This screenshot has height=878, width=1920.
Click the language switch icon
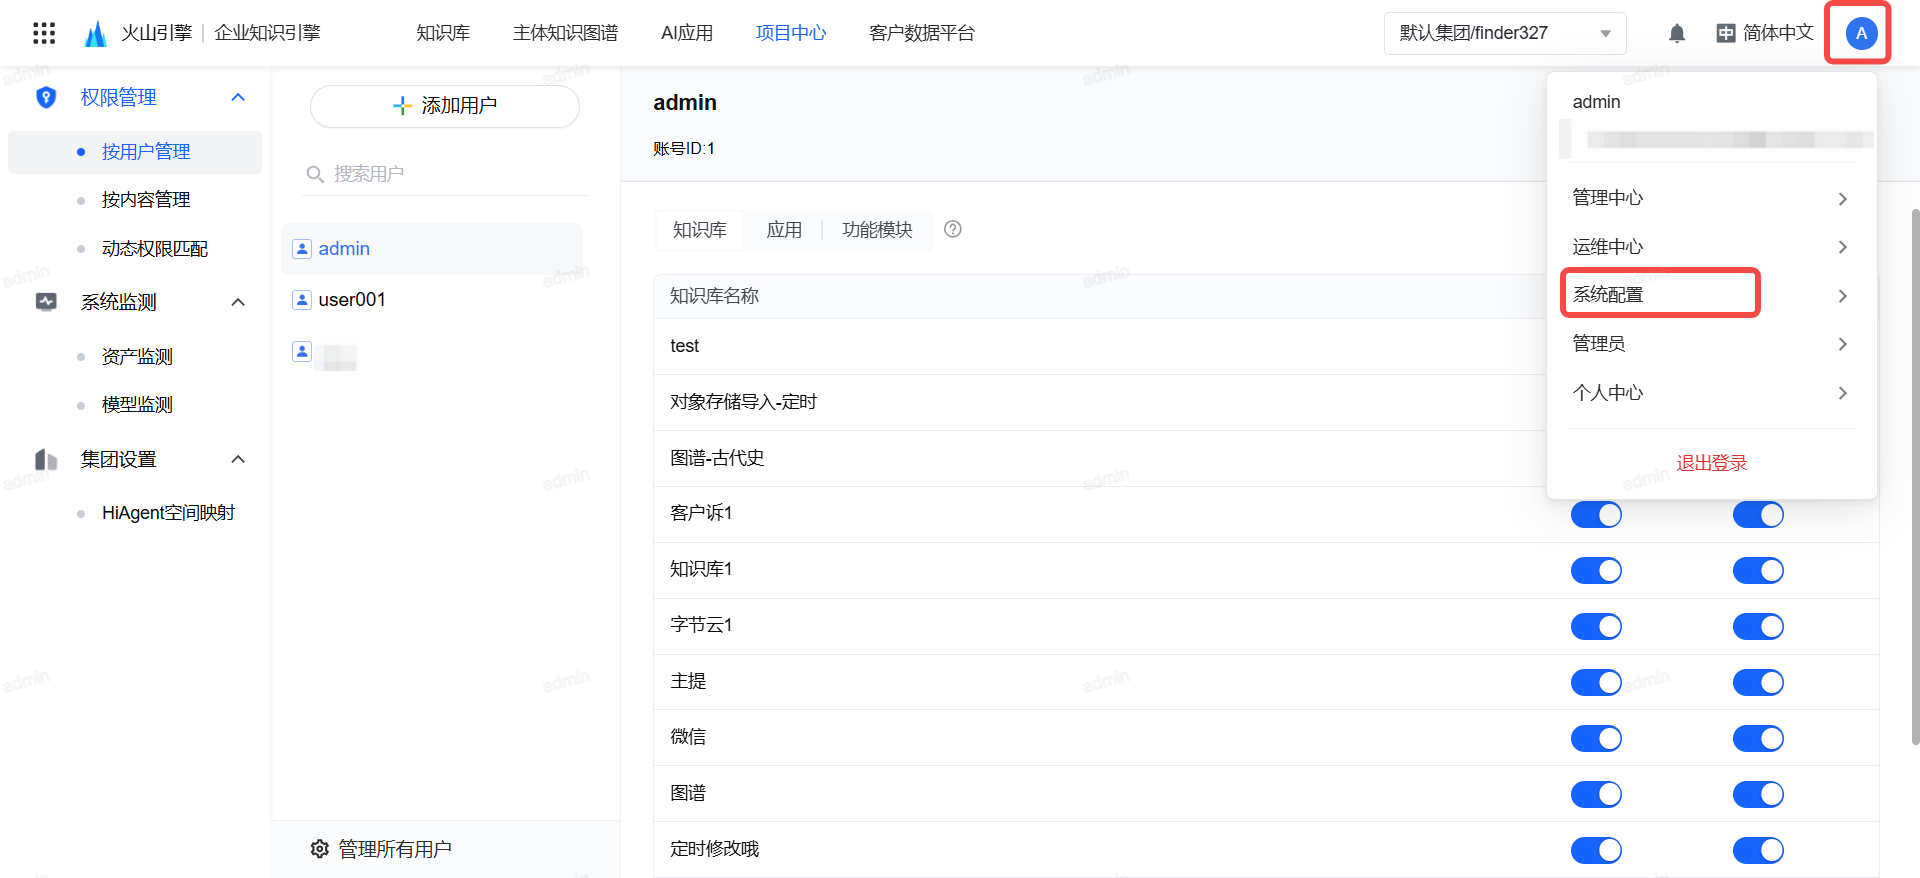pos(1726,33)
